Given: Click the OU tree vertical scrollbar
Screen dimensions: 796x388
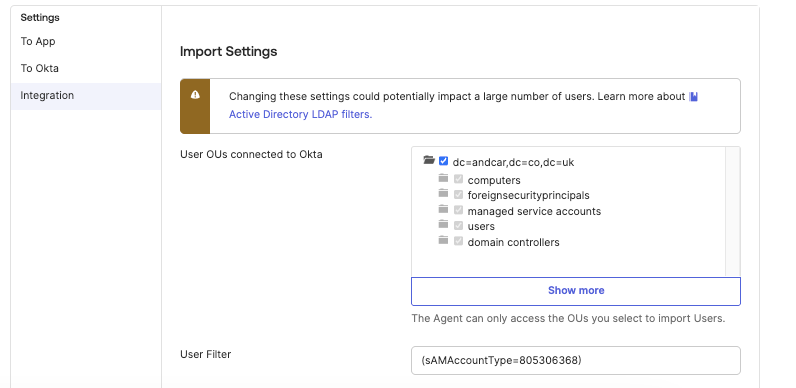Looking at the screenshot, I should (x=733, y=211).
